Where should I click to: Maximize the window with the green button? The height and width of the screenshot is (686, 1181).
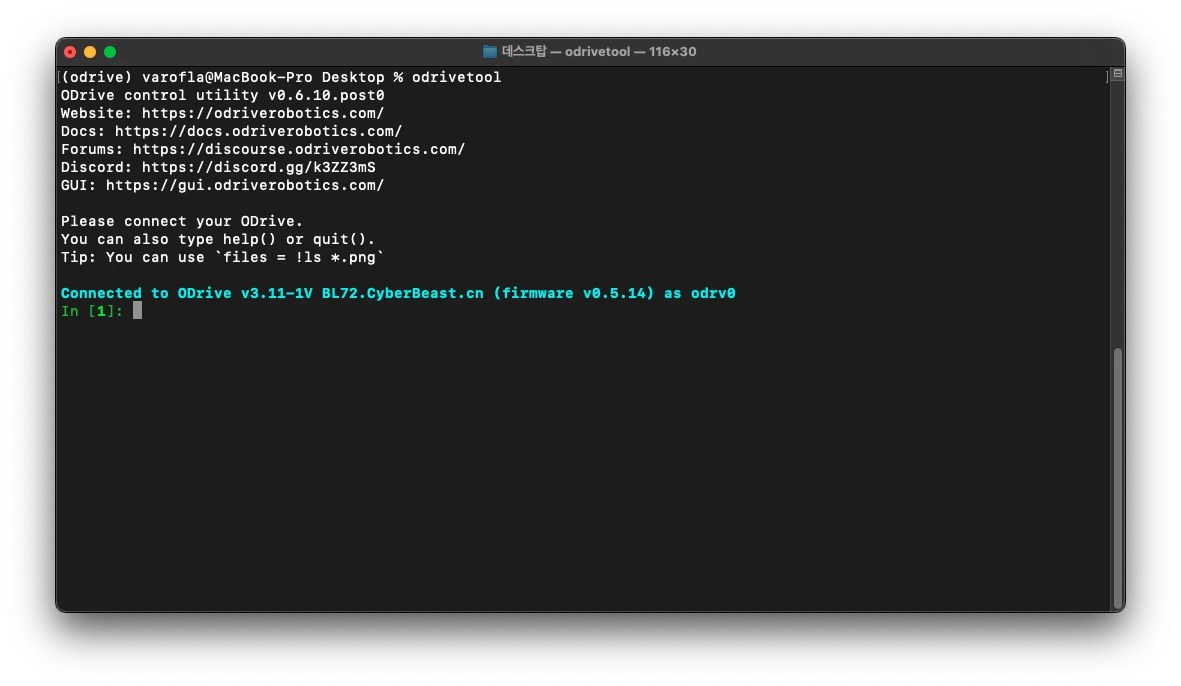(110, 52)
